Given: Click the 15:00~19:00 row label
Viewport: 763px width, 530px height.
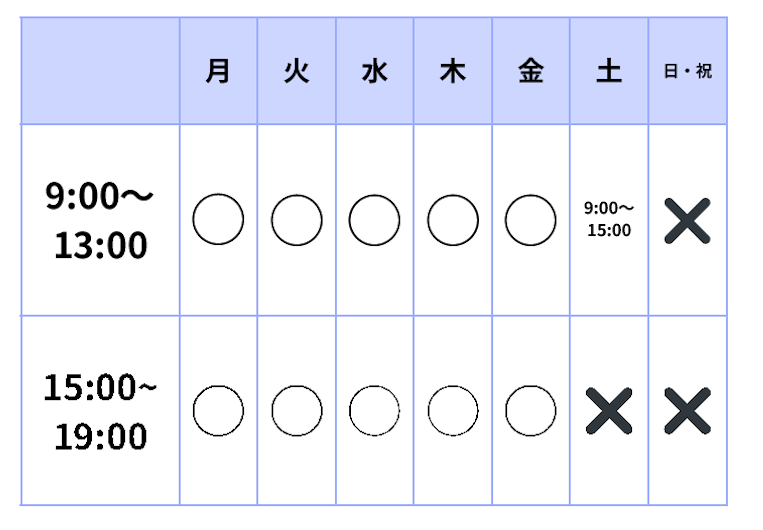Looking at the screenshot, I should click(x=100, y=411).
